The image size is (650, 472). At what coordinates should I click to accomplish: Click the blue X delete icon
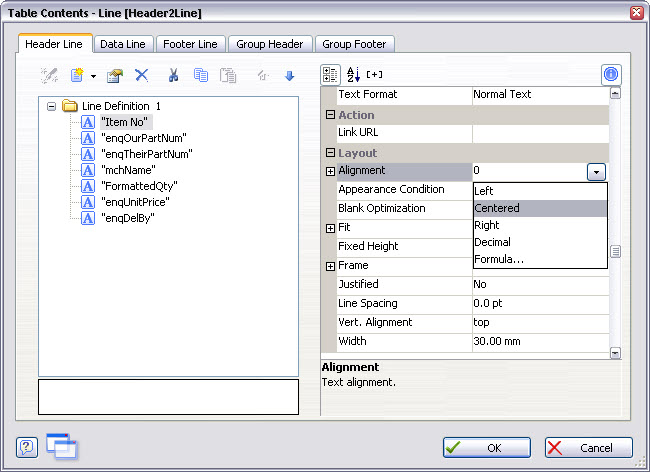(142, 75)
